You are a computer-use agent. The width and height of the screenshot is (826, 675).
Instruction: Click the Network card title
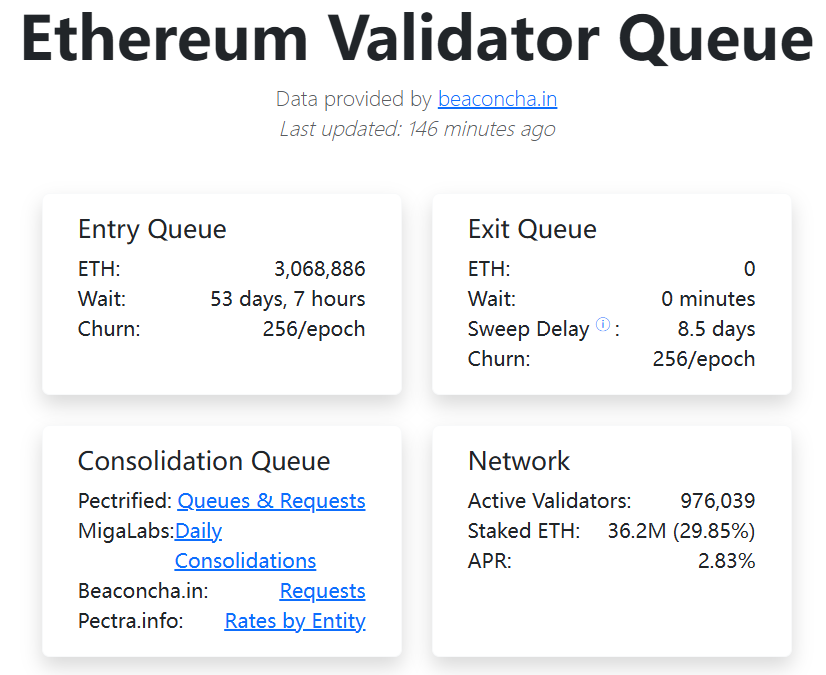click(519, 461)
